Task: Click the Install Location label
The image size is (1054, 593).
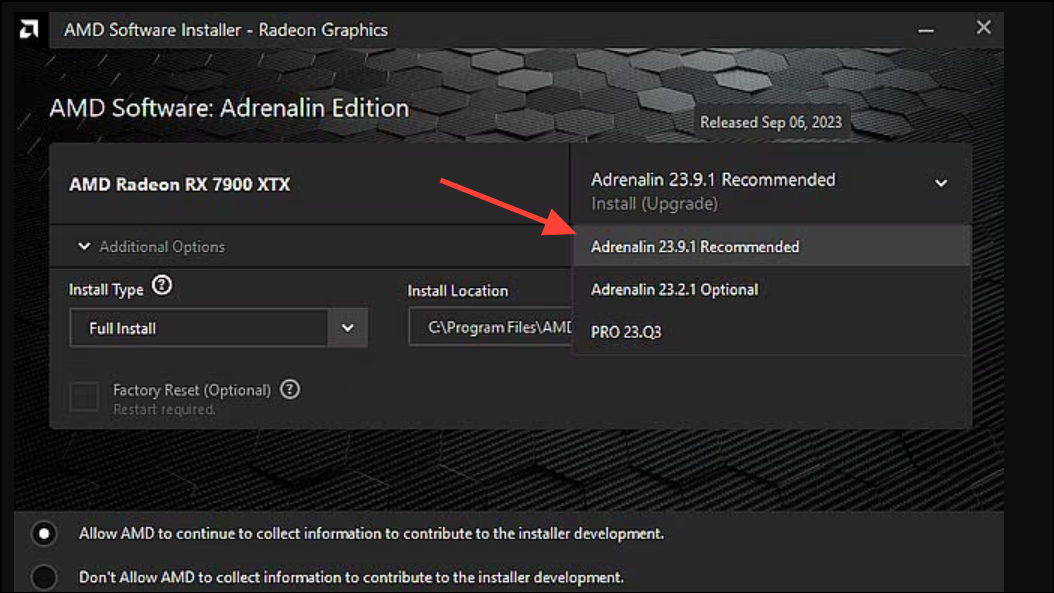Action: pyautogui.click(x=458, y=291)
